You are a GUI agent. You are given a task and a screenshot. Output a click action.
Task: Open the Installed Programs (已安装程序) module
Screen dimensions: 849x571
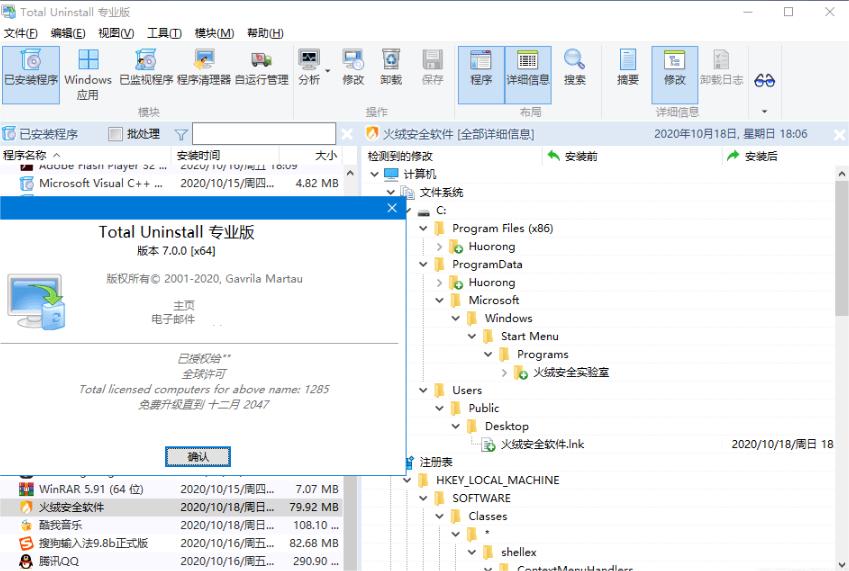[31, 75]
